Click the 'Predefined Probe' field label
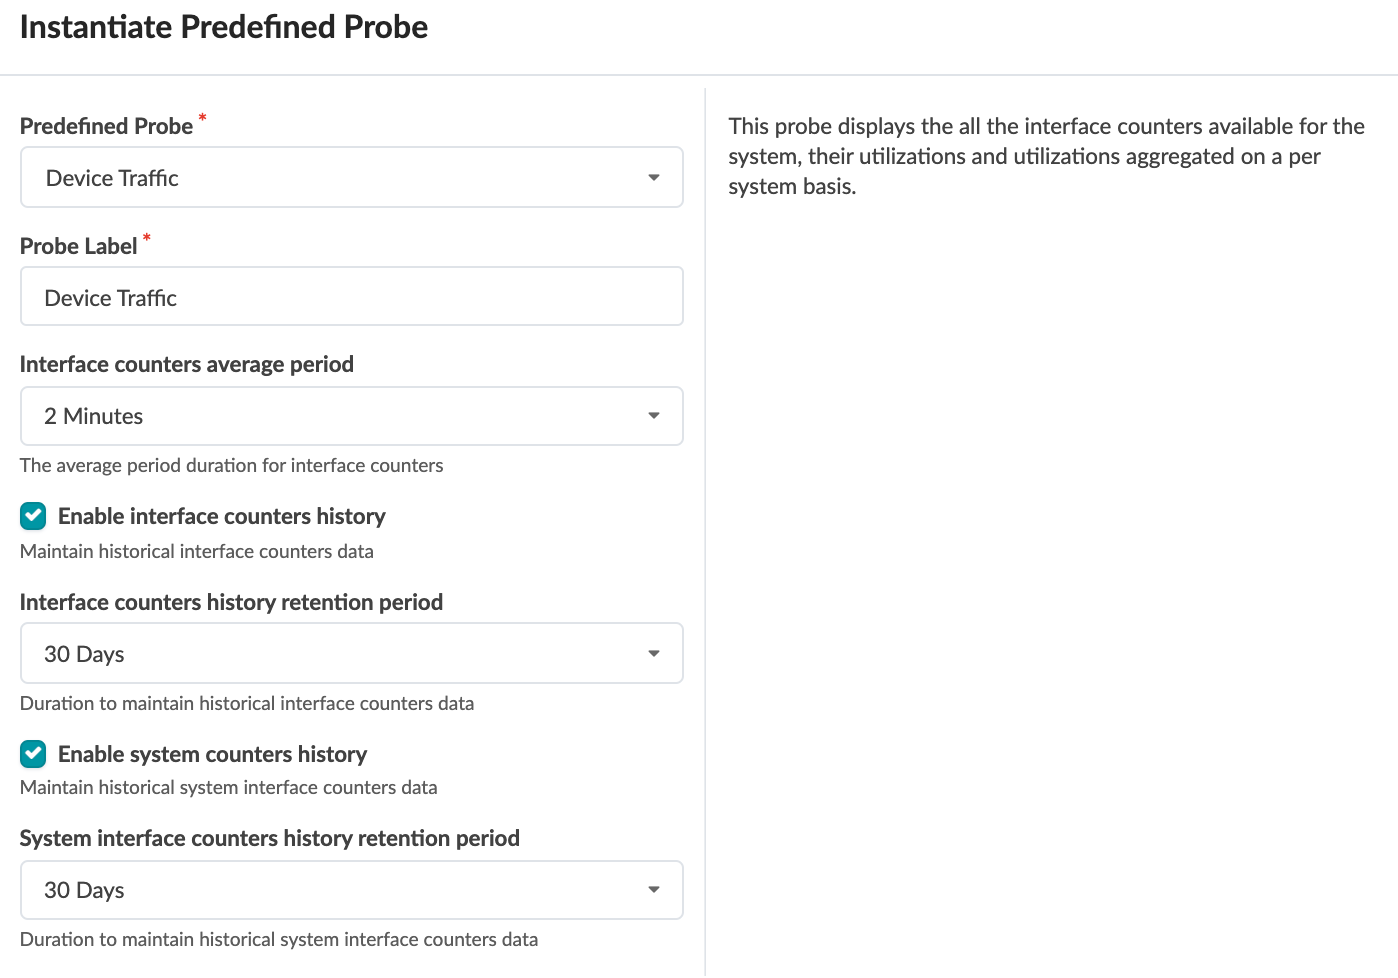The height and width of the screenshot is (978, 1398). [106, 126]
